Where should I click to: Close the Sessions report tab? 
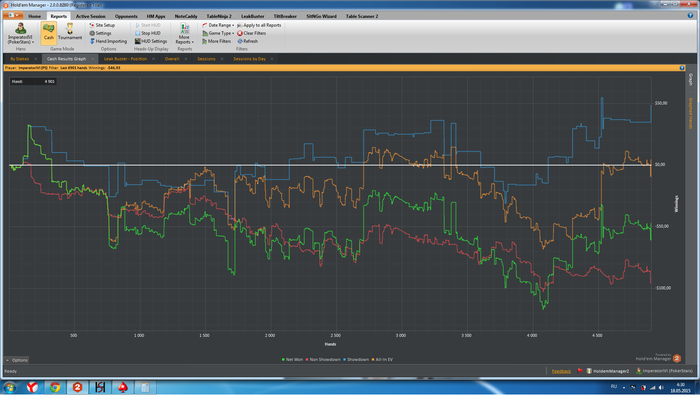point(222,59)
